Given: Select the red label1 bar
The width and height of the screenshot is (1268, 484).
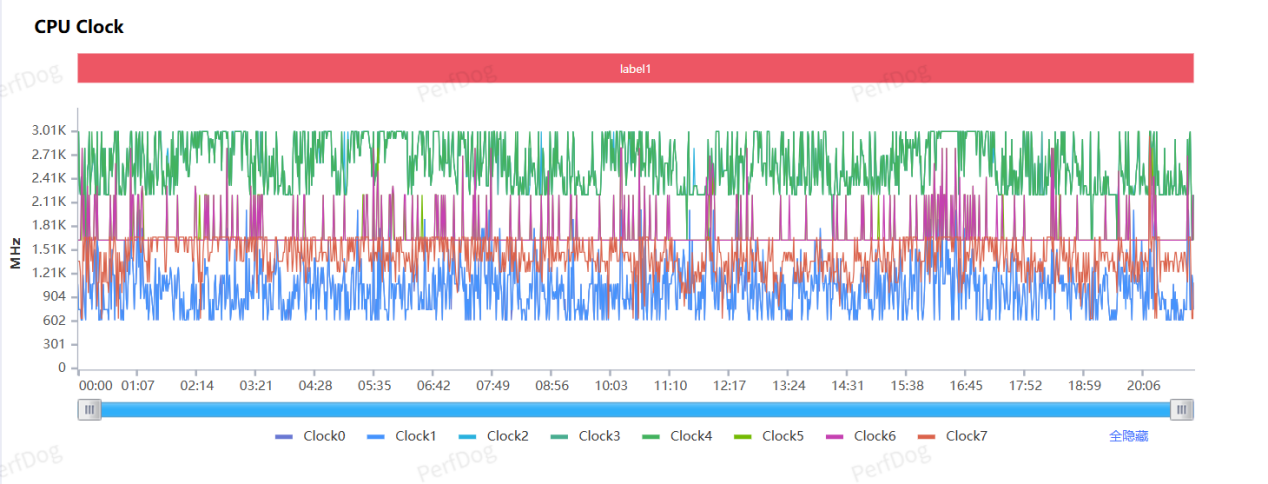Looking at the screenshot, I should coord(635,69).
